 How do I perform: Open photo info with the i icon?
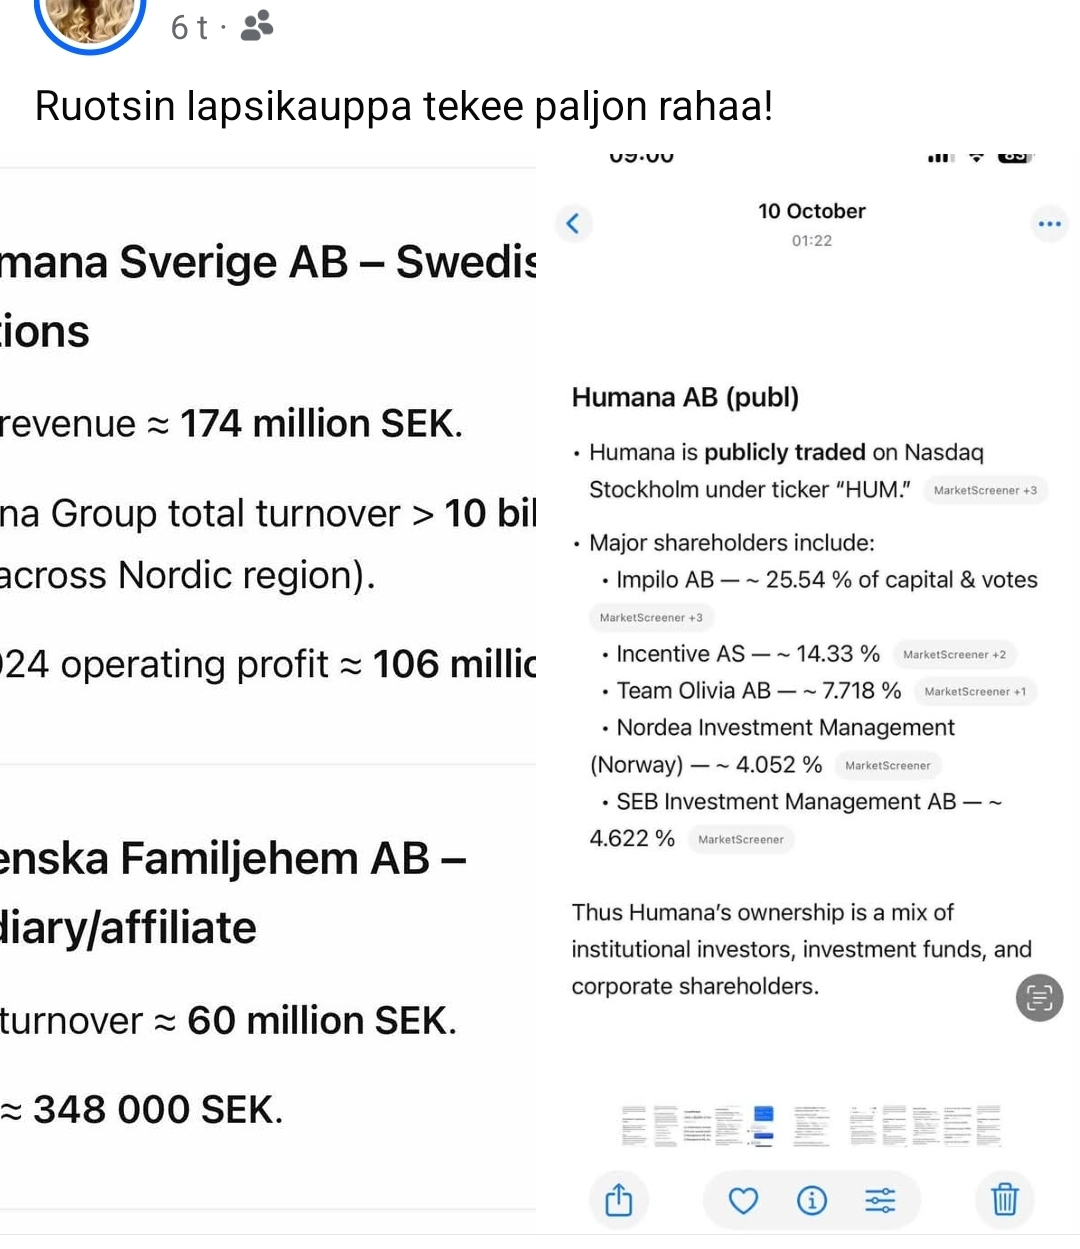point(812,1199)
